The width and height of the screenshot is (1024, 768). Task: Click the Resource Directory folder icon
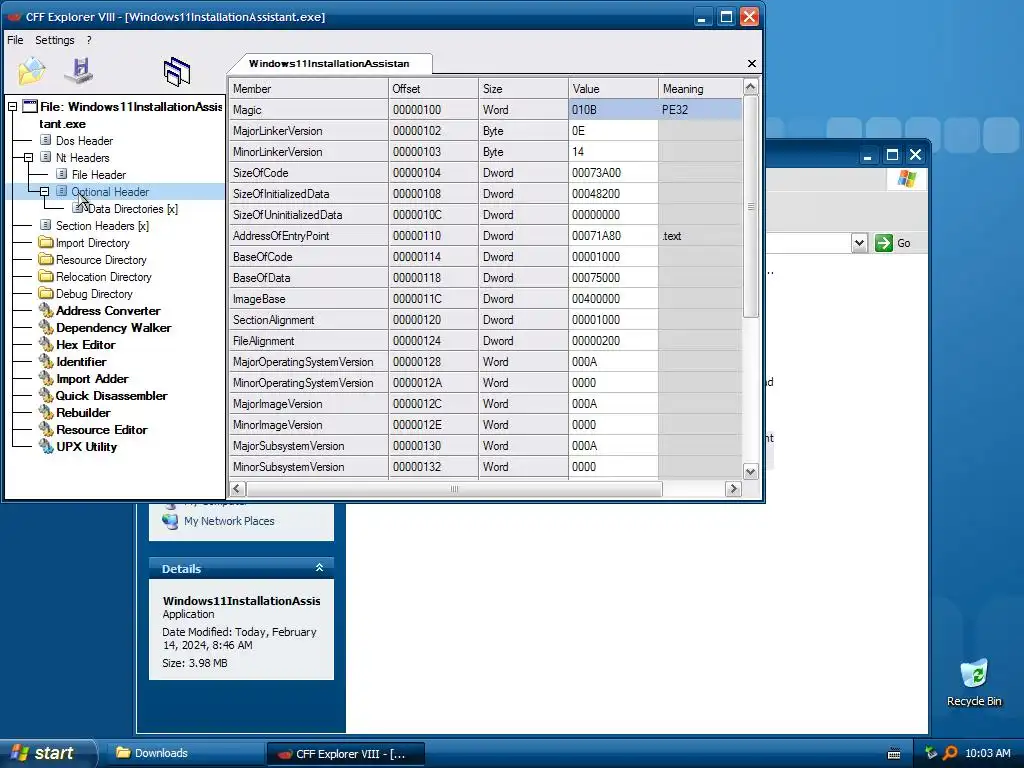[46, 259]
